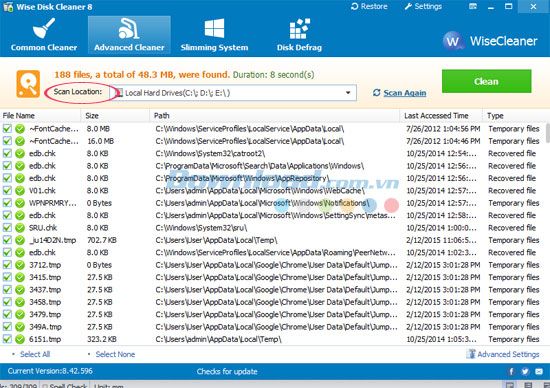550x388 pixels.
Task: Open Settings from the title bar
Action: tap(423, 6)
